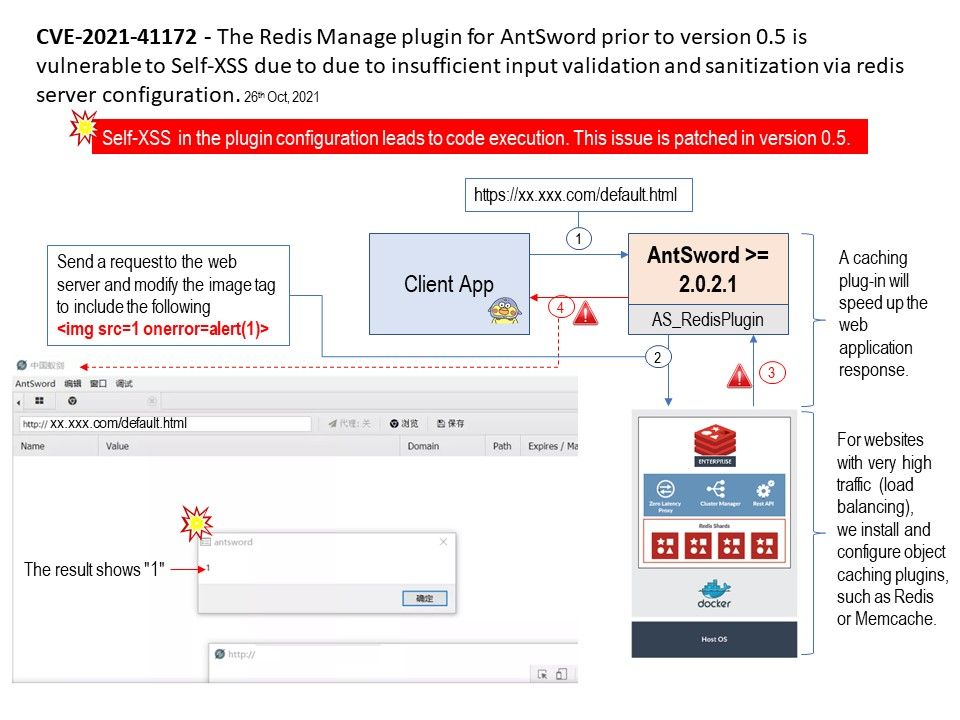Click the window icon in the antsword dialog title
This screenshot has height=720, width=960.
pos(206,542)
